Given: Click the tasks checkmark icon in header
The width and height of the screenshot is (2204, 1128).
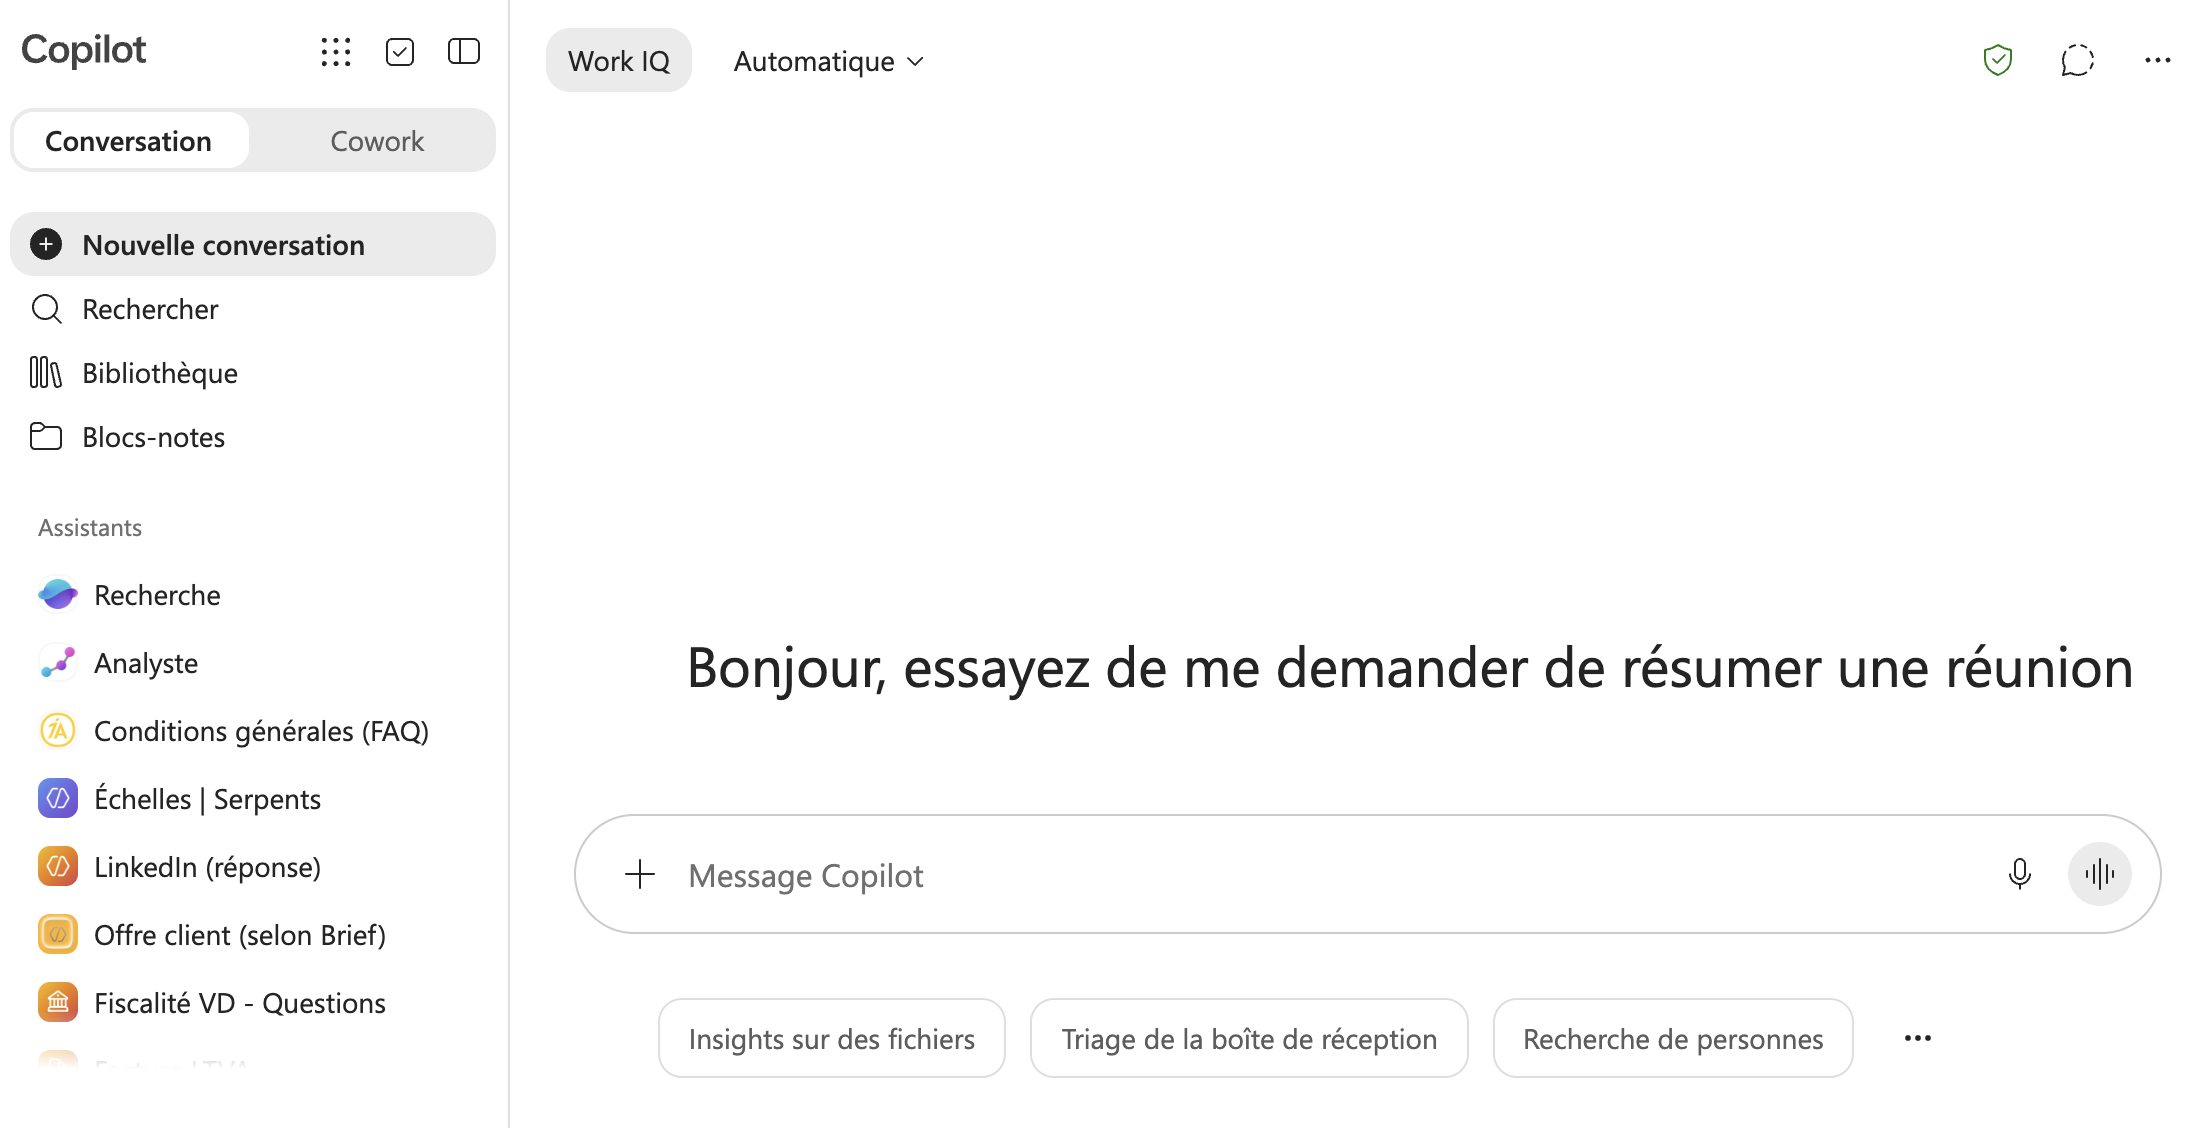Looking at the screenshot, I should pyautogui.click(x=400, y=52).
